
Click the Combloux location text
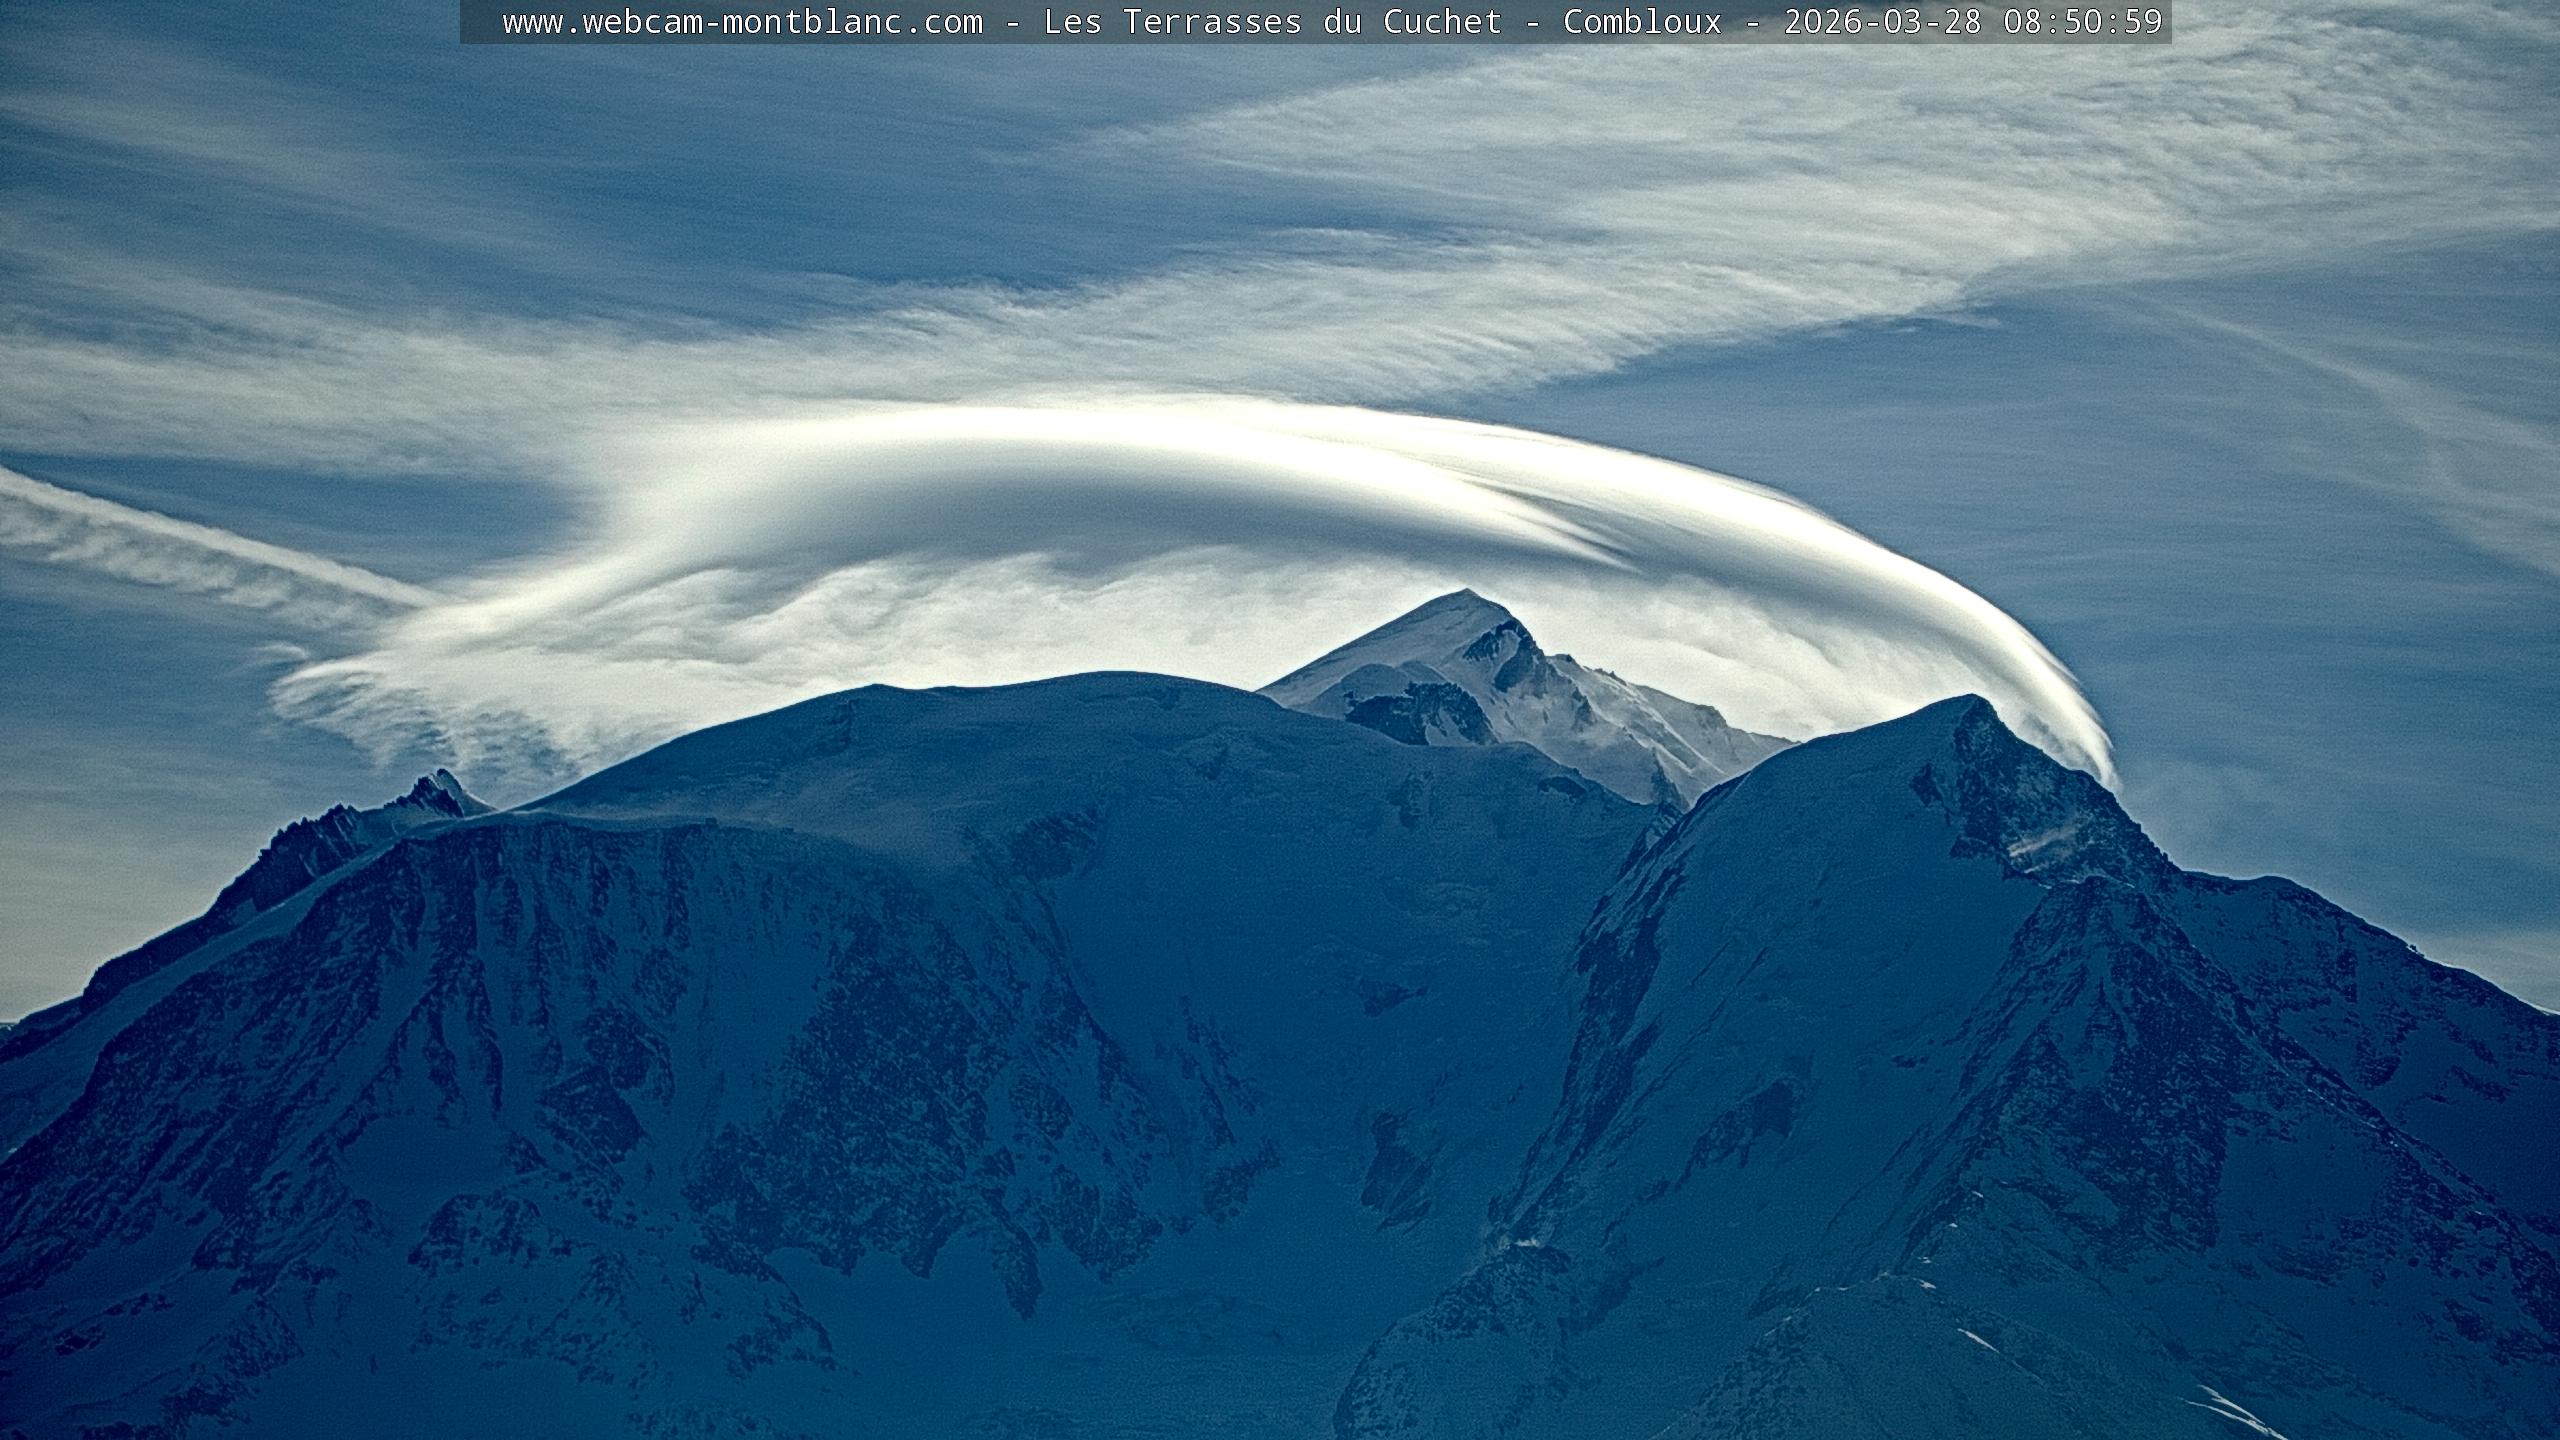pos(1642,22)
